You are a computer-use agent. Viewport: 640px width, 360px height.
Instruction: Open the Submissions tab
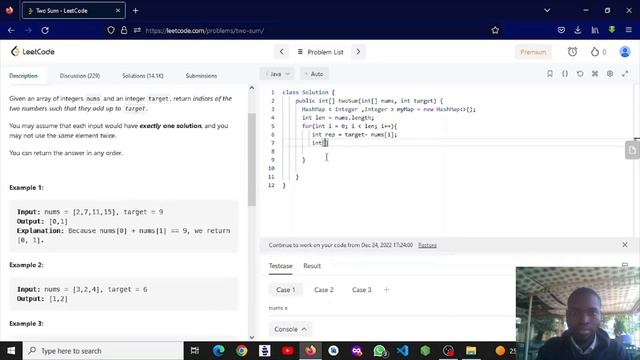click(201, 76)
